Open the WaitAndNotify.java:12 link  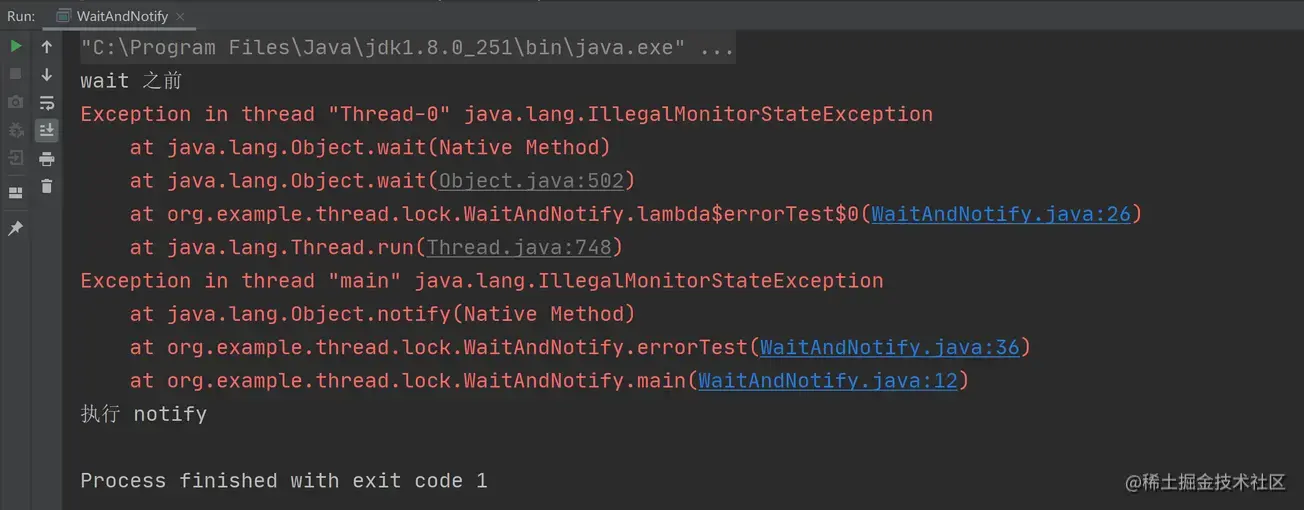tap(828, 381)
